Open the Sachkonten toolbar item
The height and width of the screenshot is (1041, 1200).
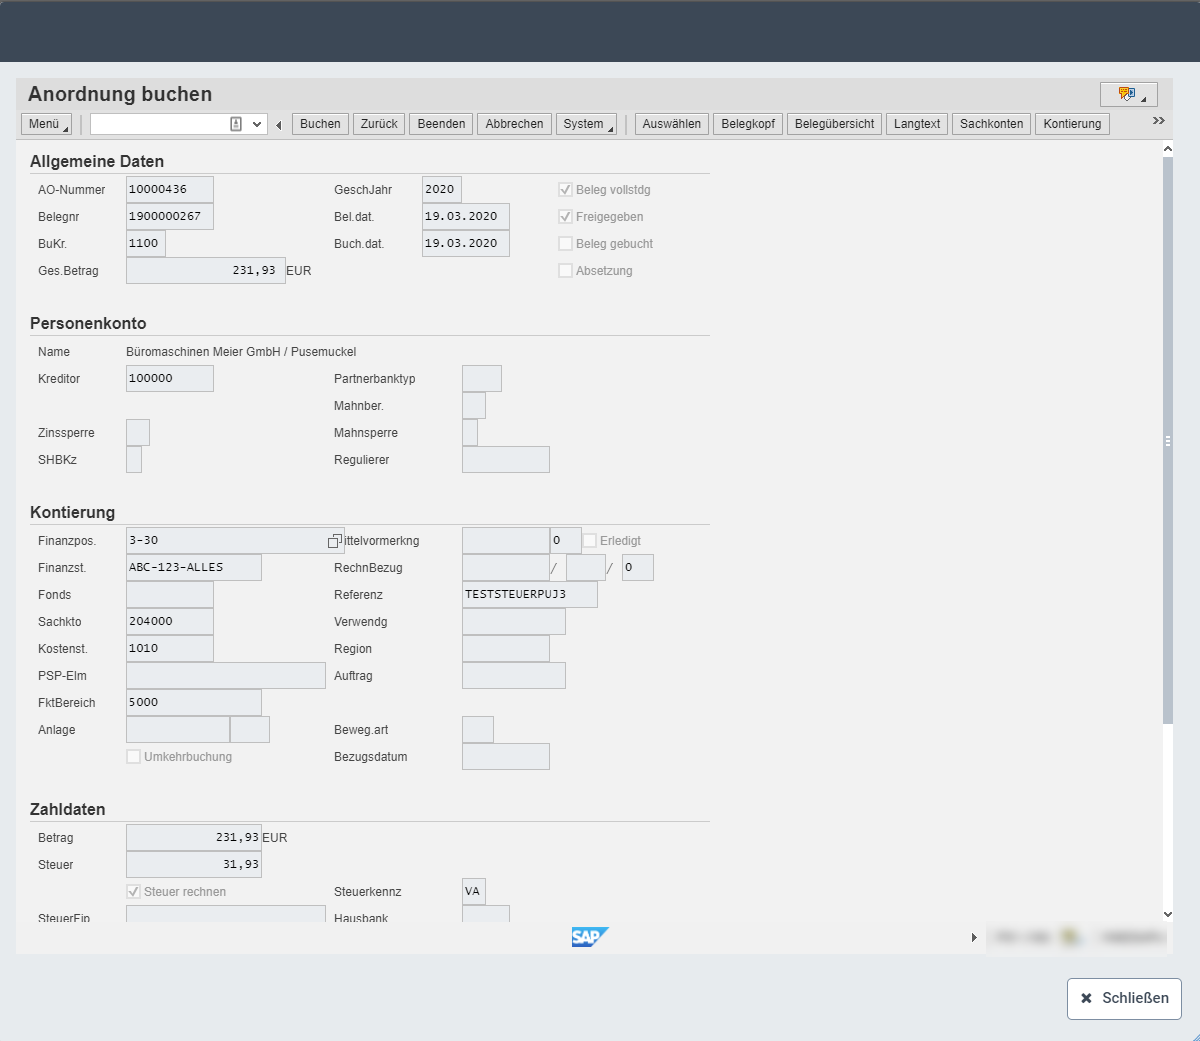coord(991,124)
